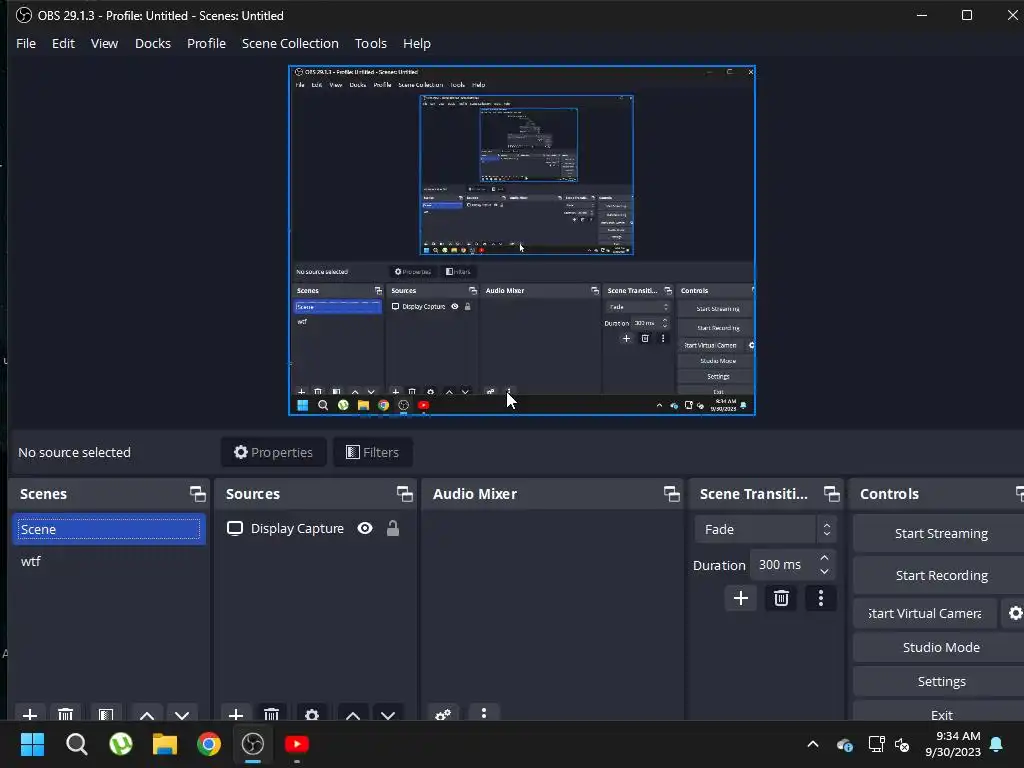Click Start Streaming
This screenshot has height=768, width=1024.
coord(940,534)
